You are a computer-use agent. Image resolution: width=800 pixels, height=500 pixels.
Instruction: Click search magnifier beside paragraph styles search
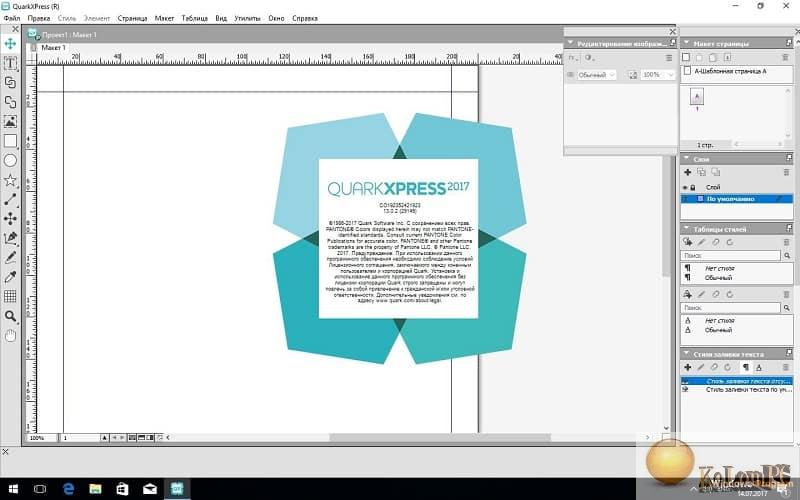tap(787, 255)
